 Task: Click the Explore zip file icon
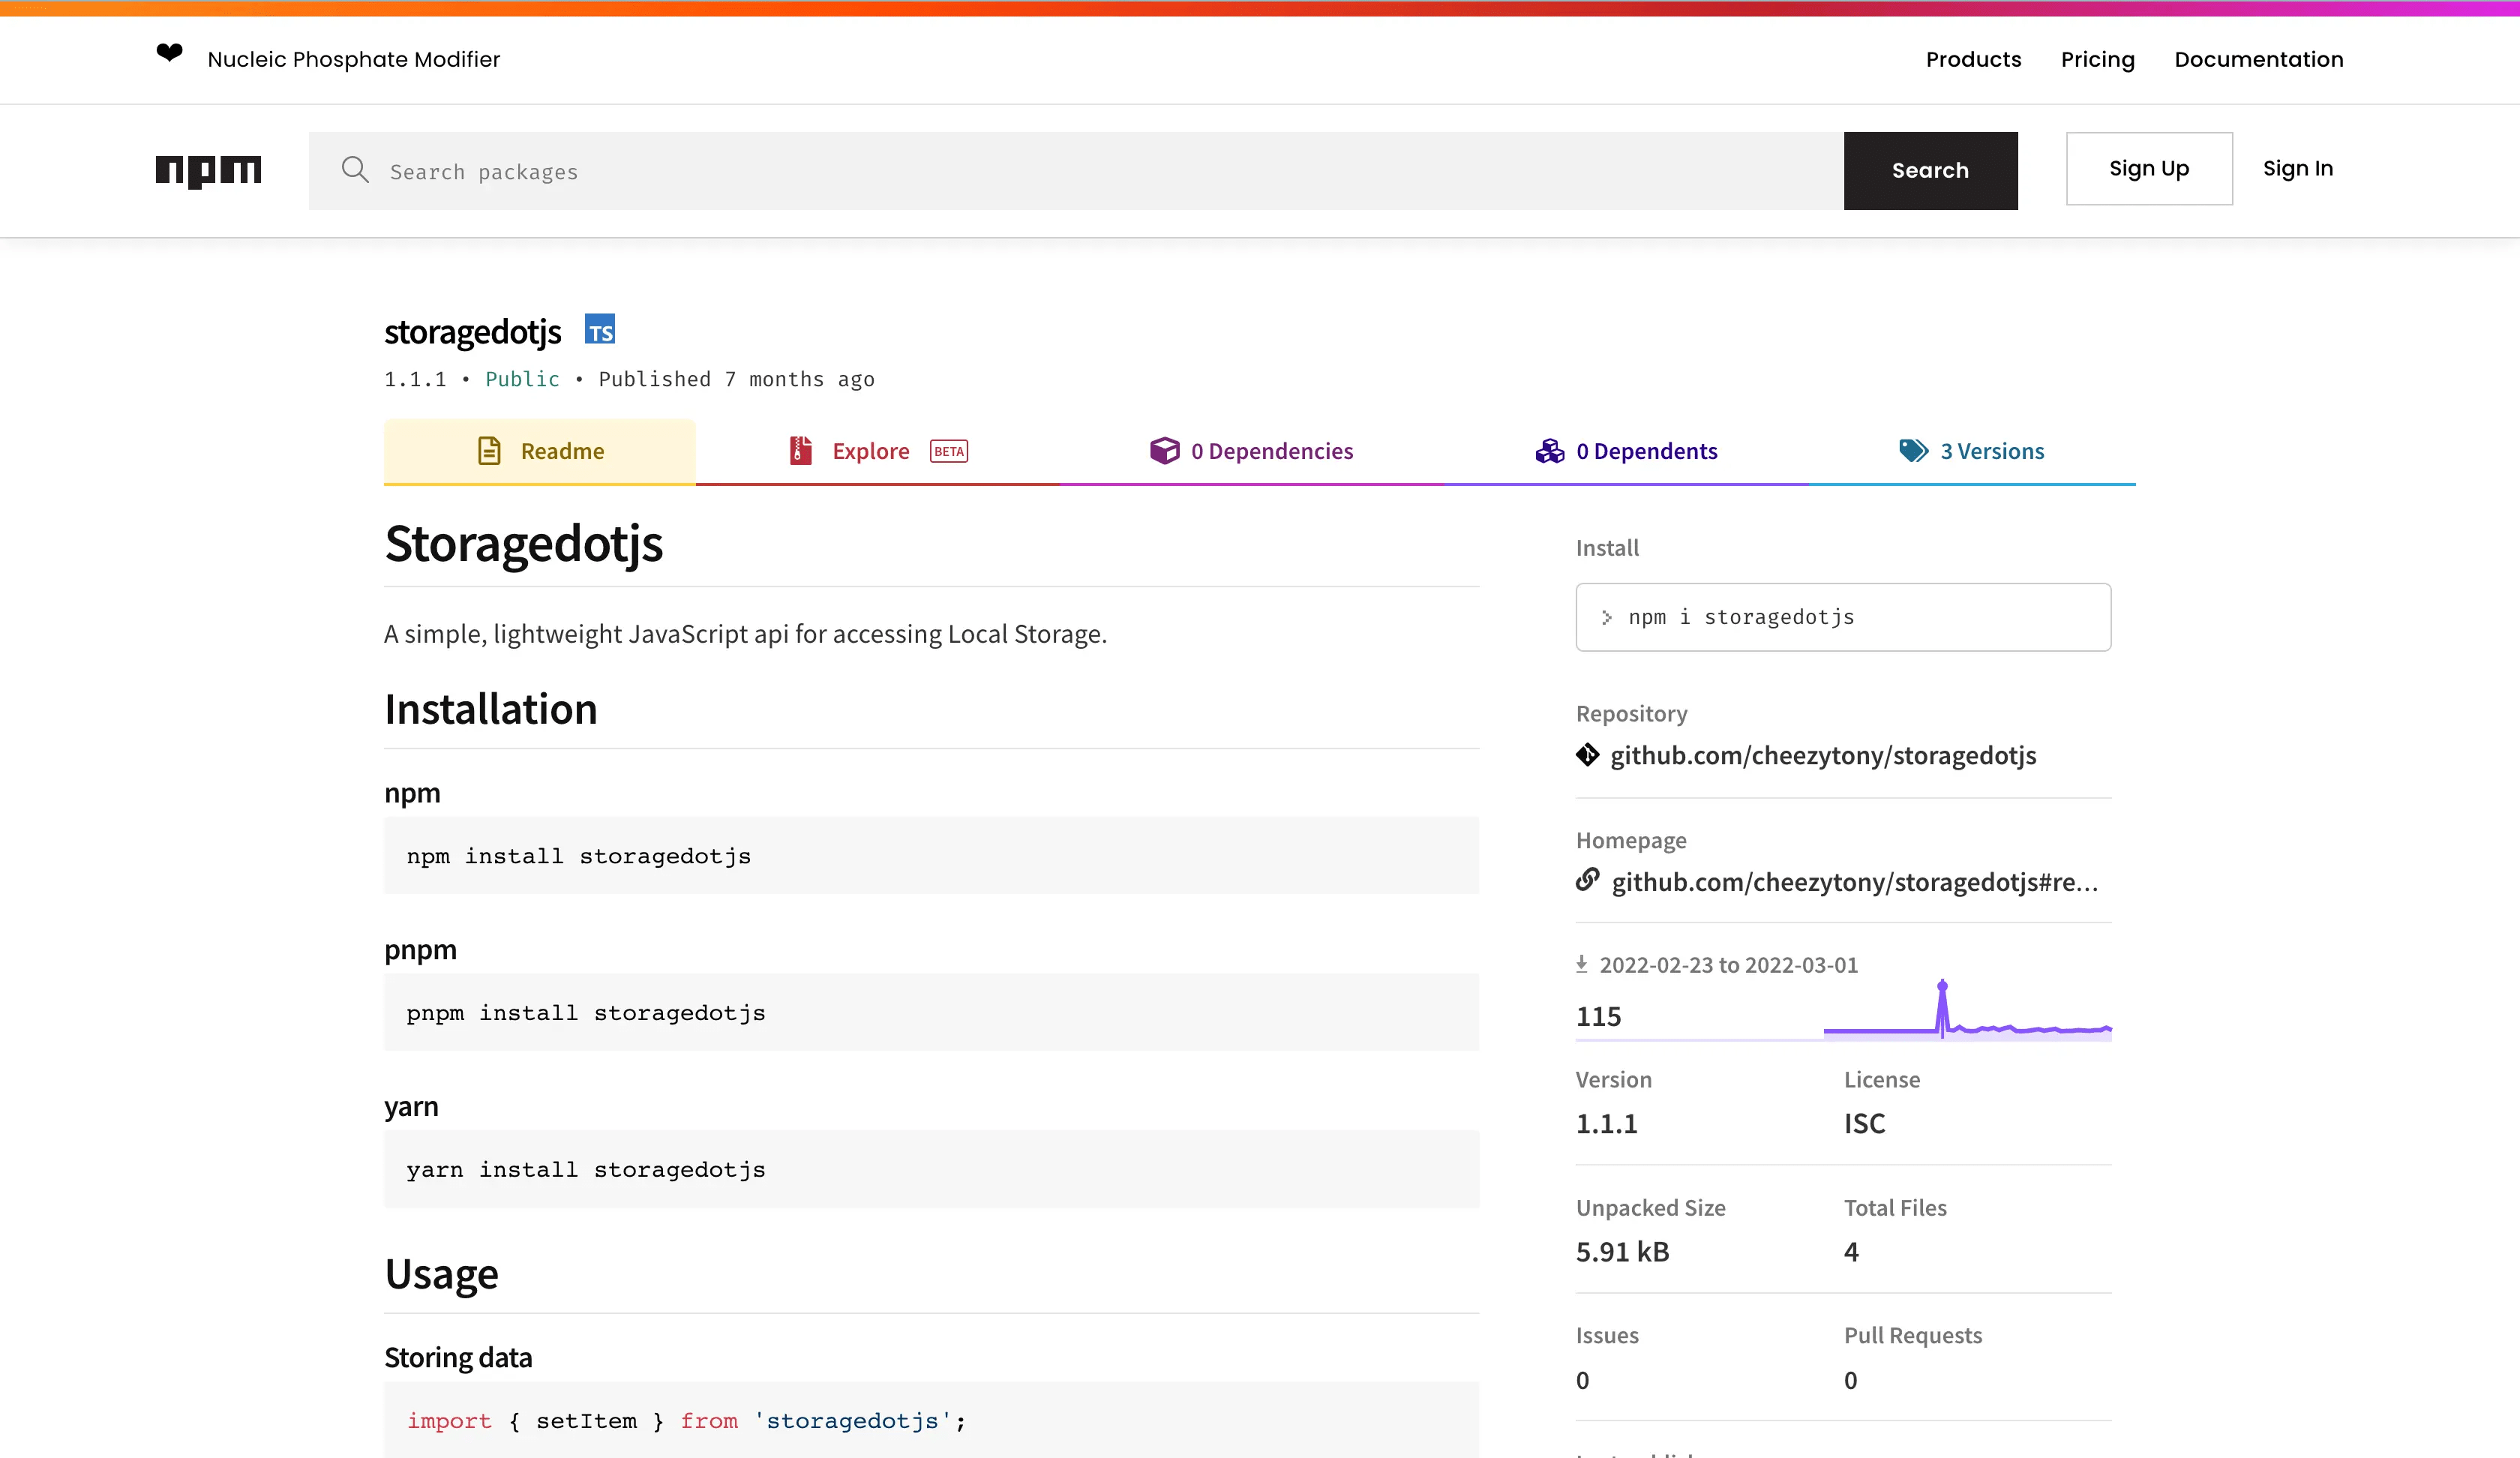800,451
